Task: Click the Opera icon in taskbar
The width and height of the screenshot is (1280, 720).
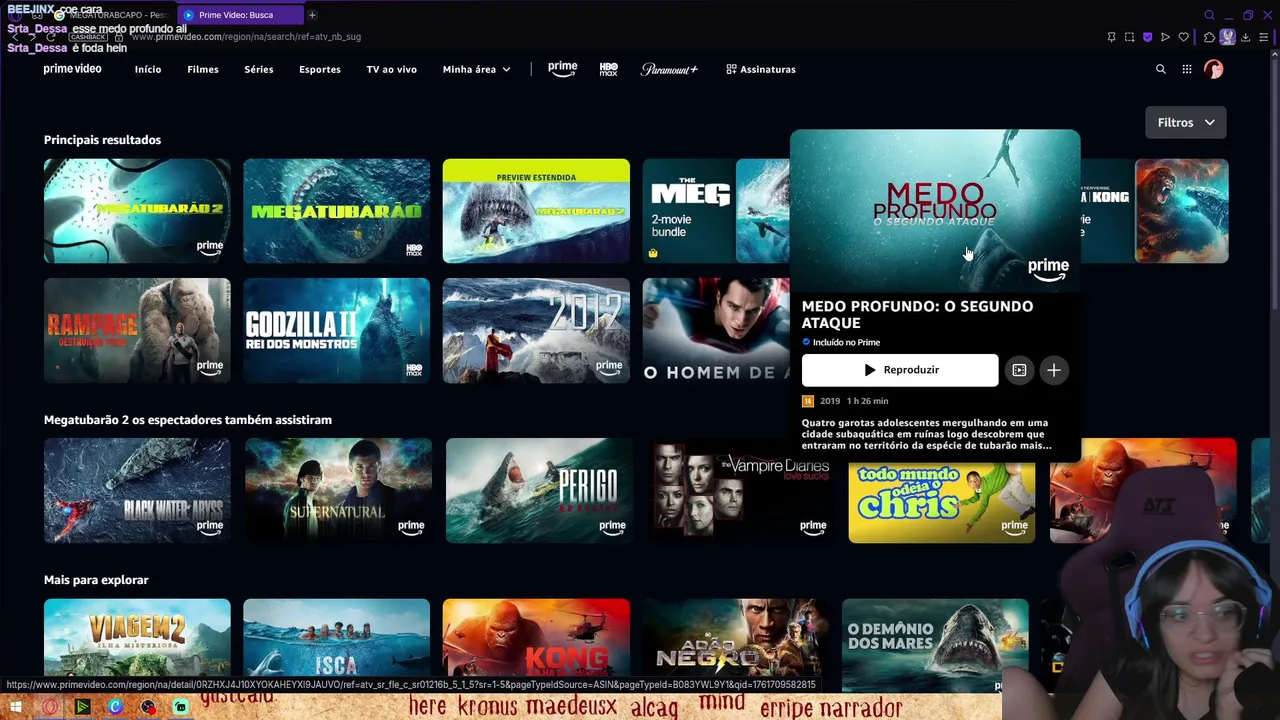Action: 50,707
